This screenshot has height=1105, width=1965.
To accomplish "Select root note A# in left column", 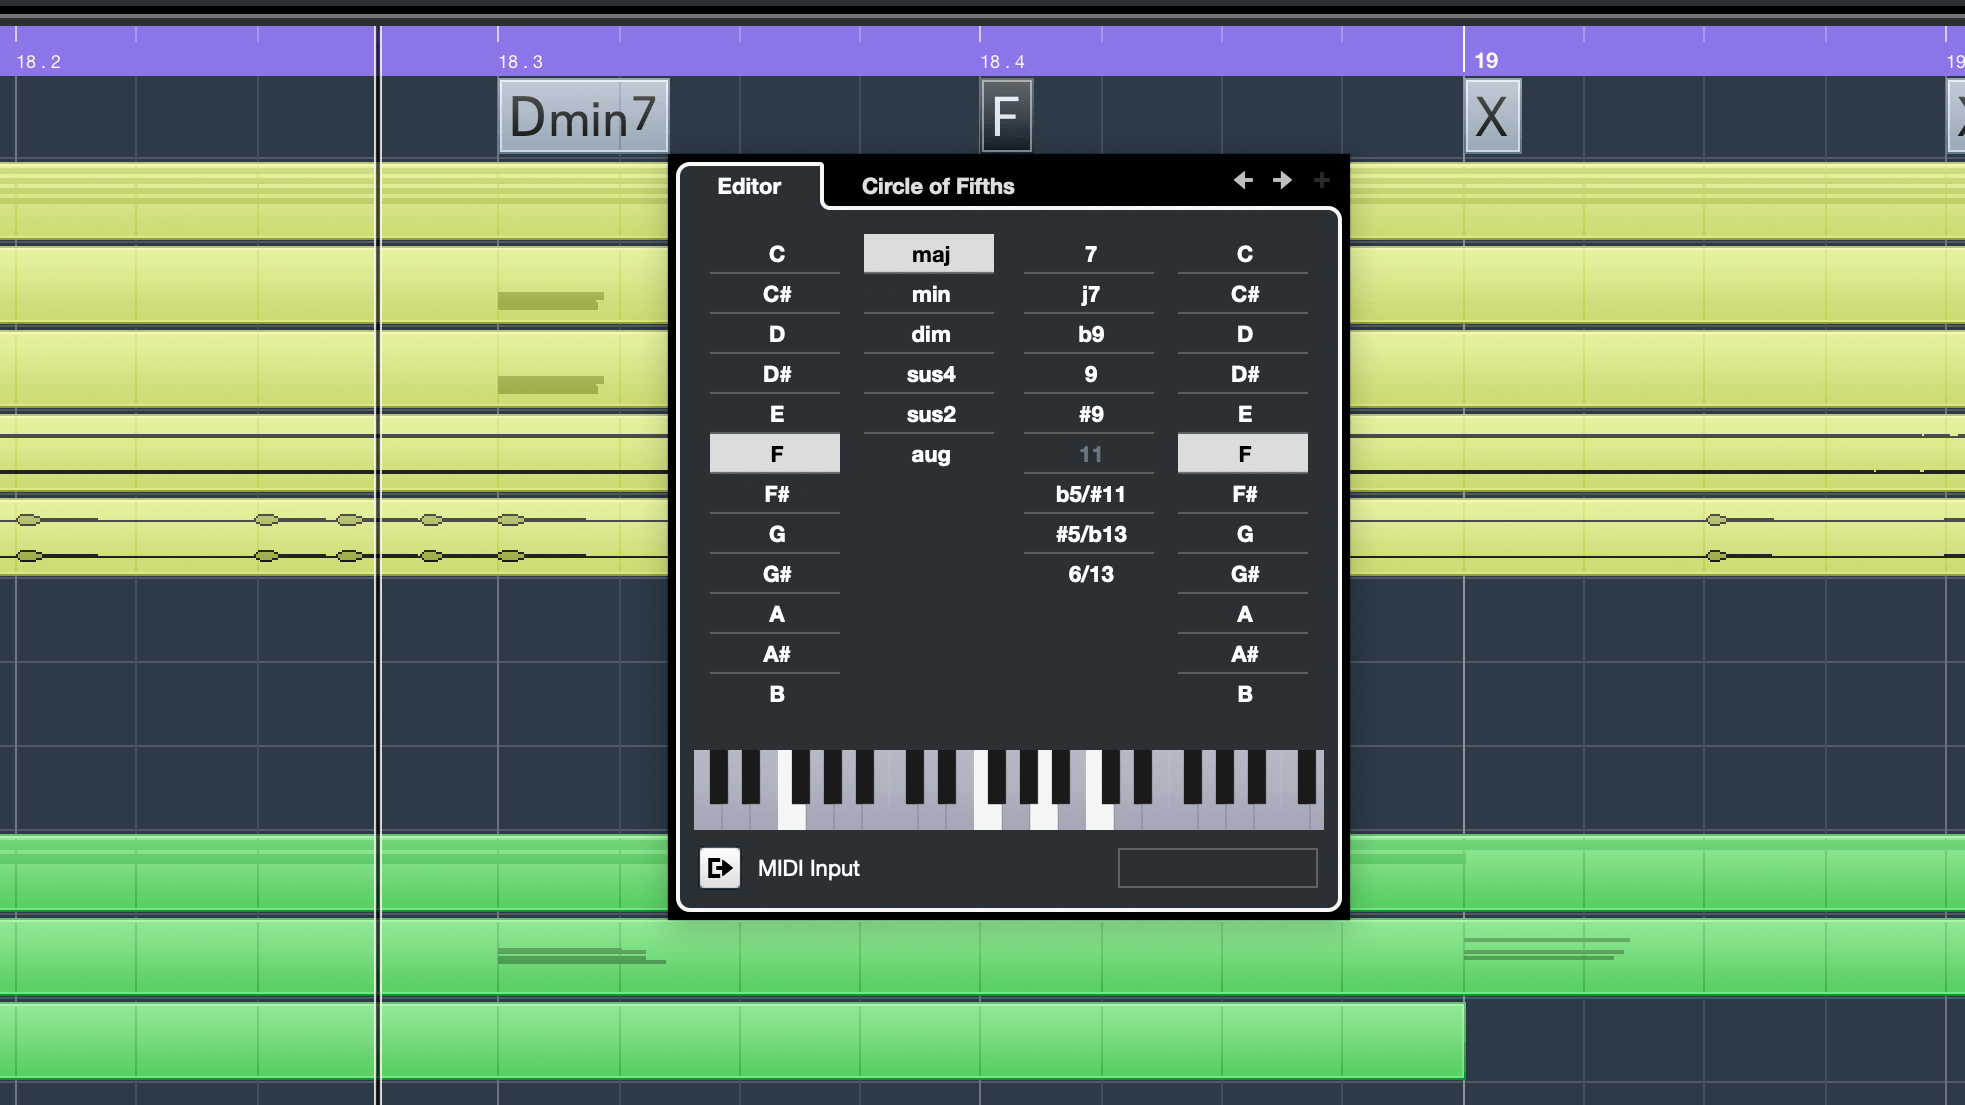I will click(x=776, y=654).
